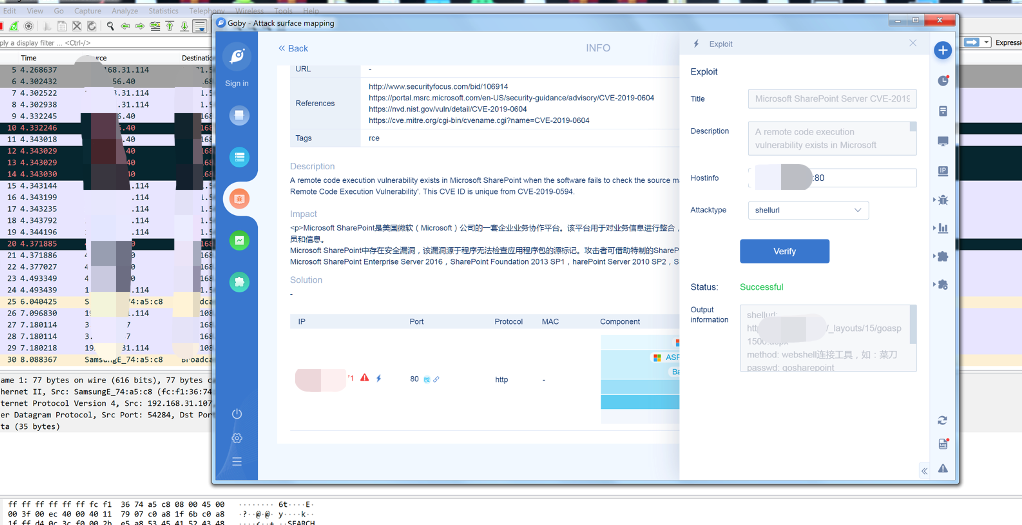Image resolution: width=1022 pixels, height=525 pixels.
Task: Click the red alert triangle beside the IP
Action: 365,378
